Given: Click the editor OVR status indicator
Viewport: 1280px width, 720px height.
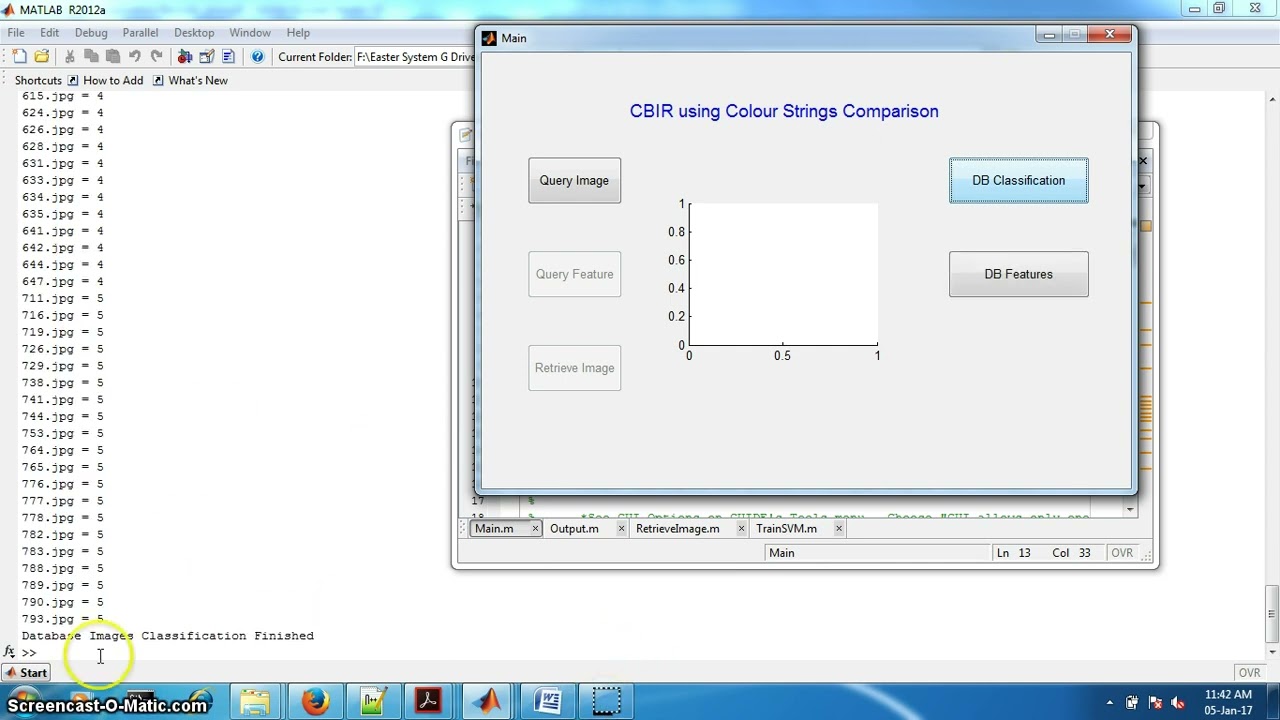Looking at the screenshot, I should (x=1122, y=553).
